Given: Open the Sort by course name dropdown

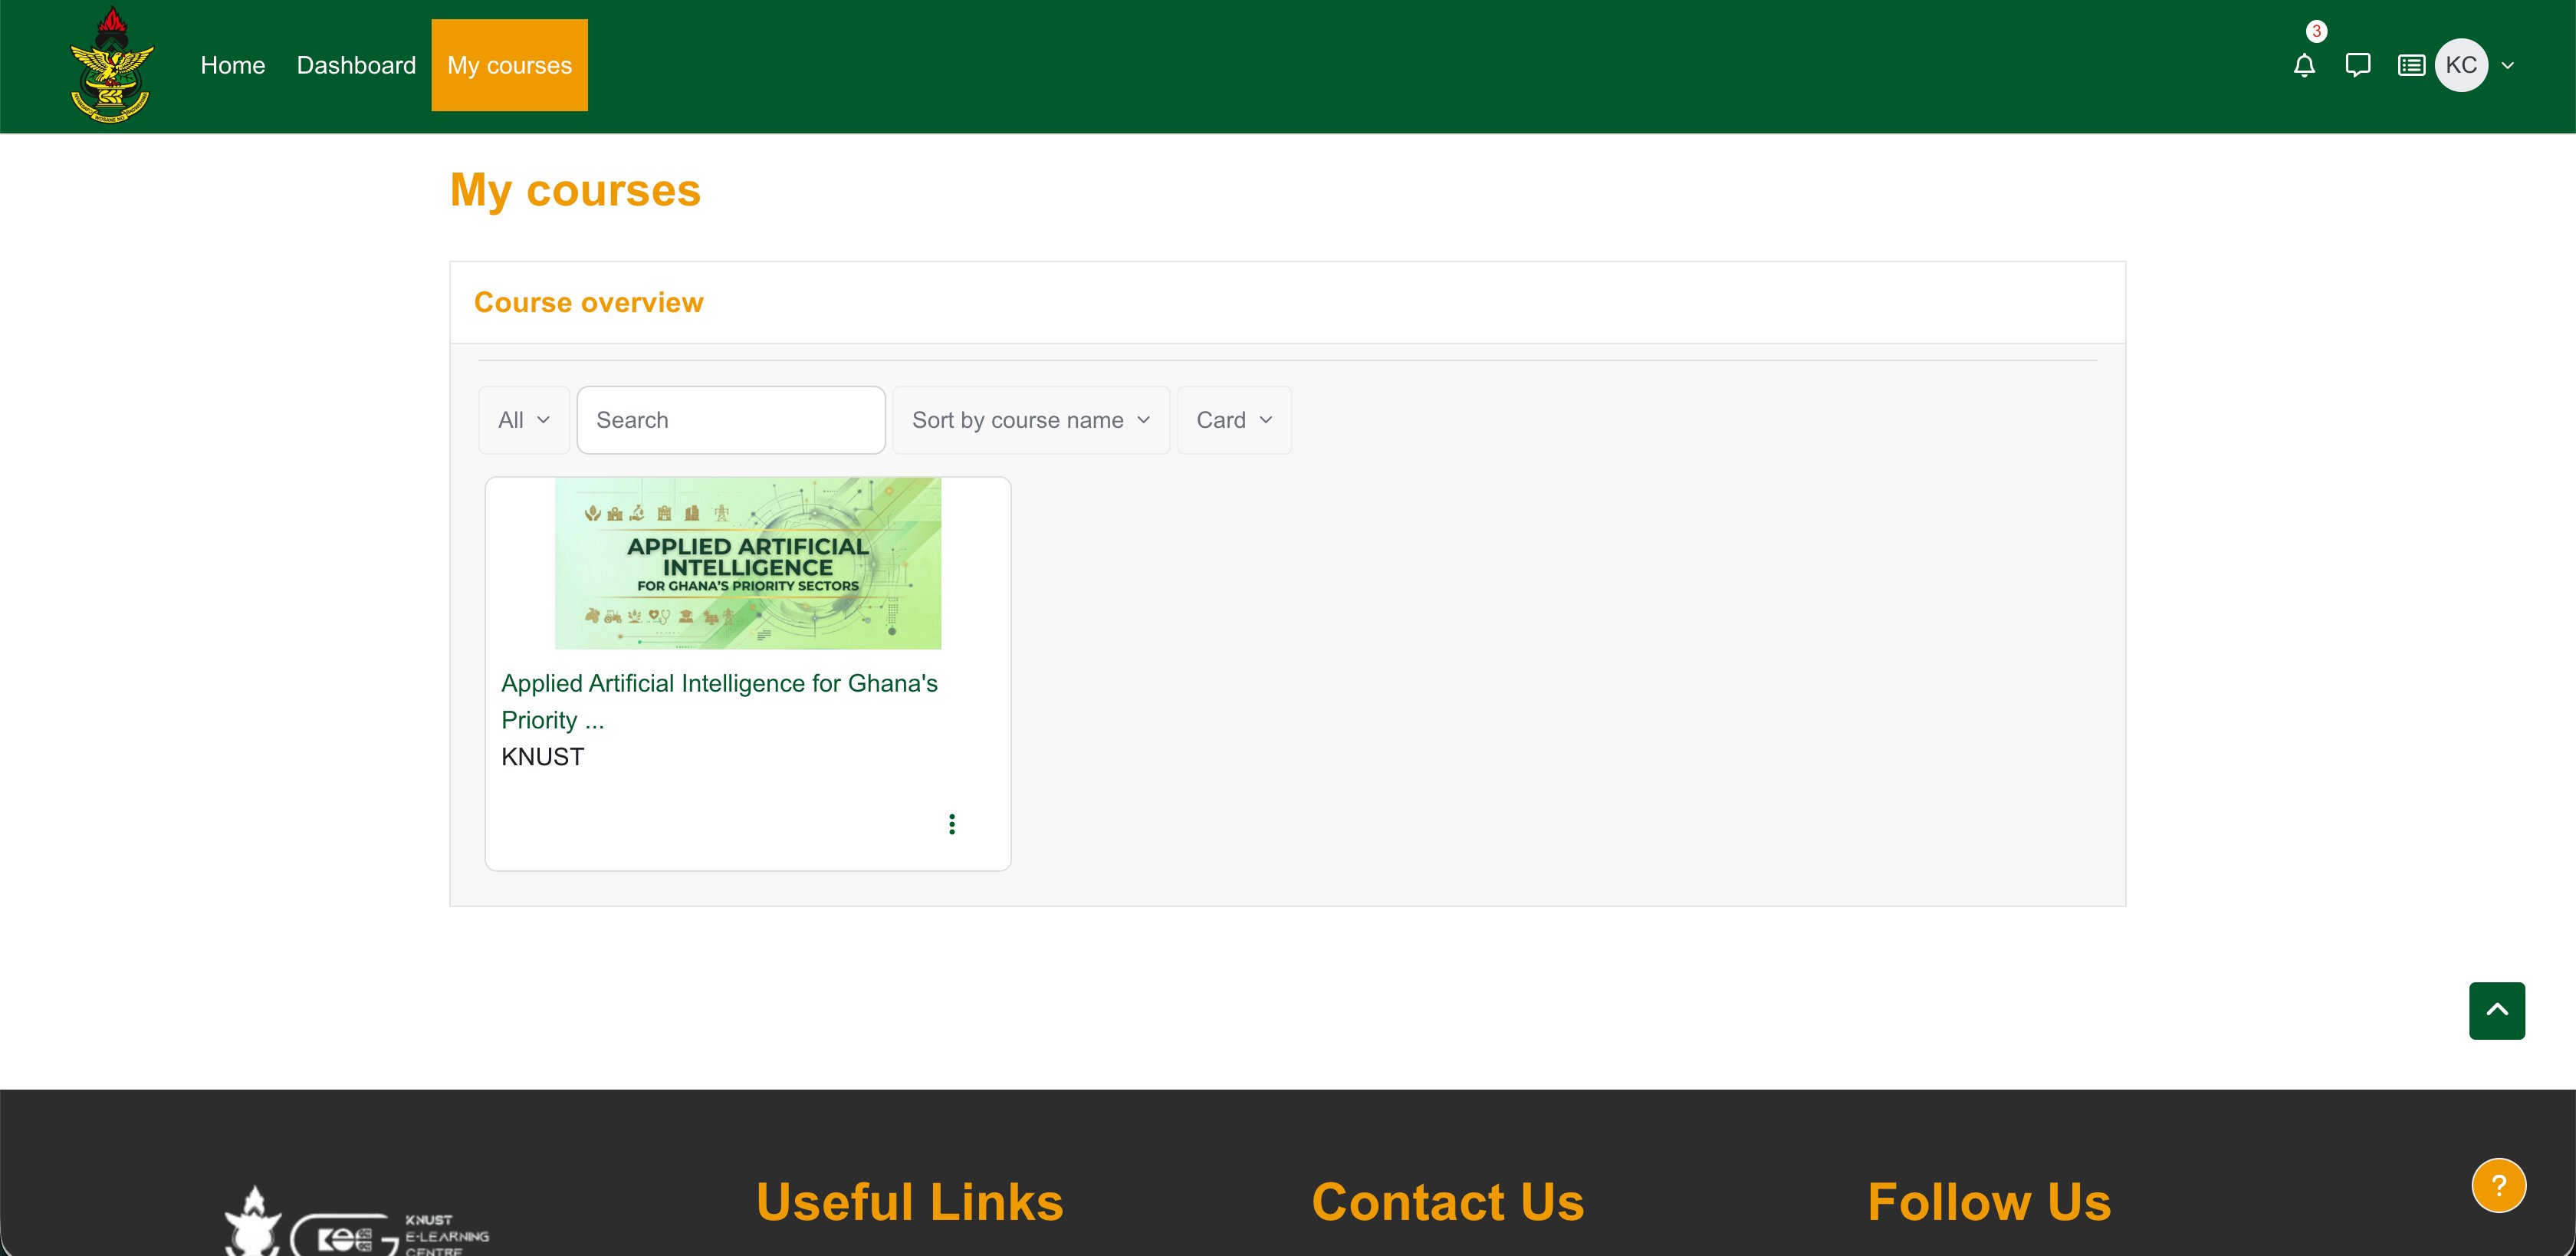Looking at the screenshot, I should (1030, 420).
